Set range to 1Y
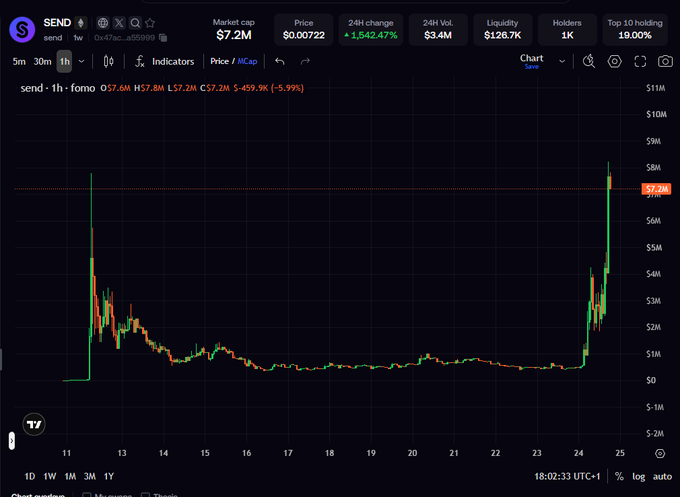This screenshot has width=680, height=497. coord(109,476)
